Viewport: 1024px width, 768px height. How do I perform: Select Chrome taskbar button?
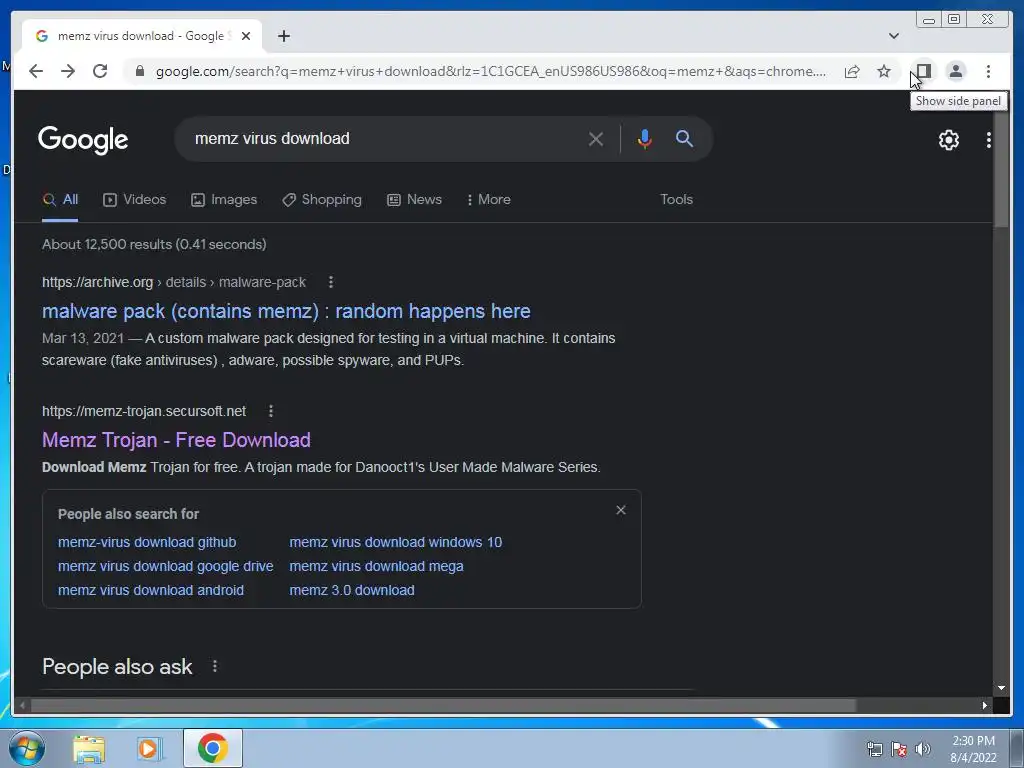[x=212, y=748]
